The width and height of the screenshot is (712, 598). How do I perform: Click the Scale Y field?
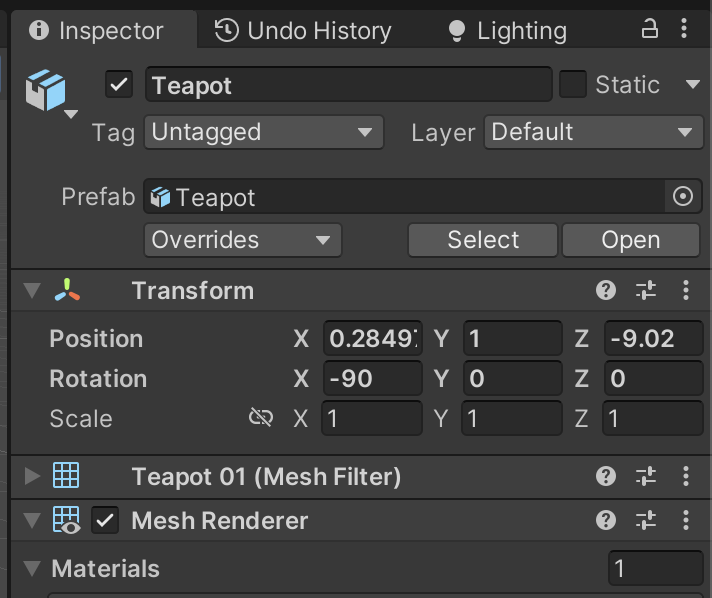pos(512,418)
